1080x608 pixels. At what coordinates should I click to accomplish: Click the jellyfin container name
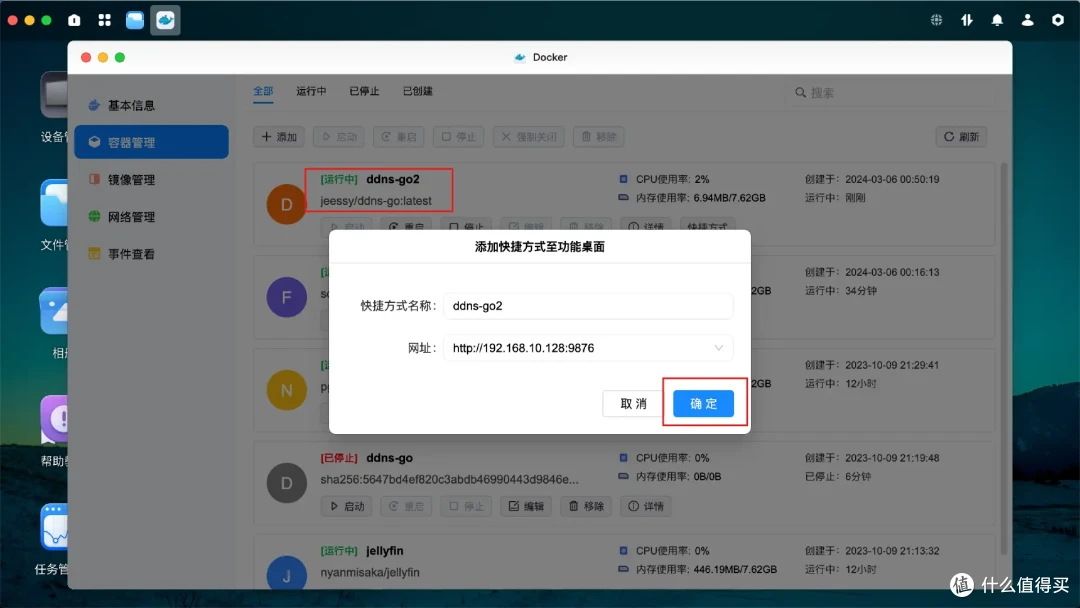(384, 551)
